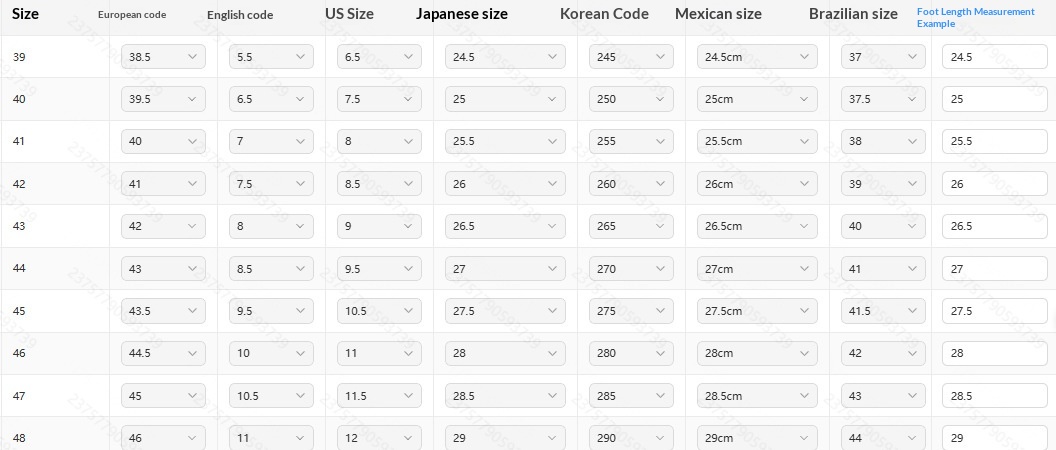Select foot length field showing 28
The height and width of the screenshot is (450, 1056).
click(994, 353)
